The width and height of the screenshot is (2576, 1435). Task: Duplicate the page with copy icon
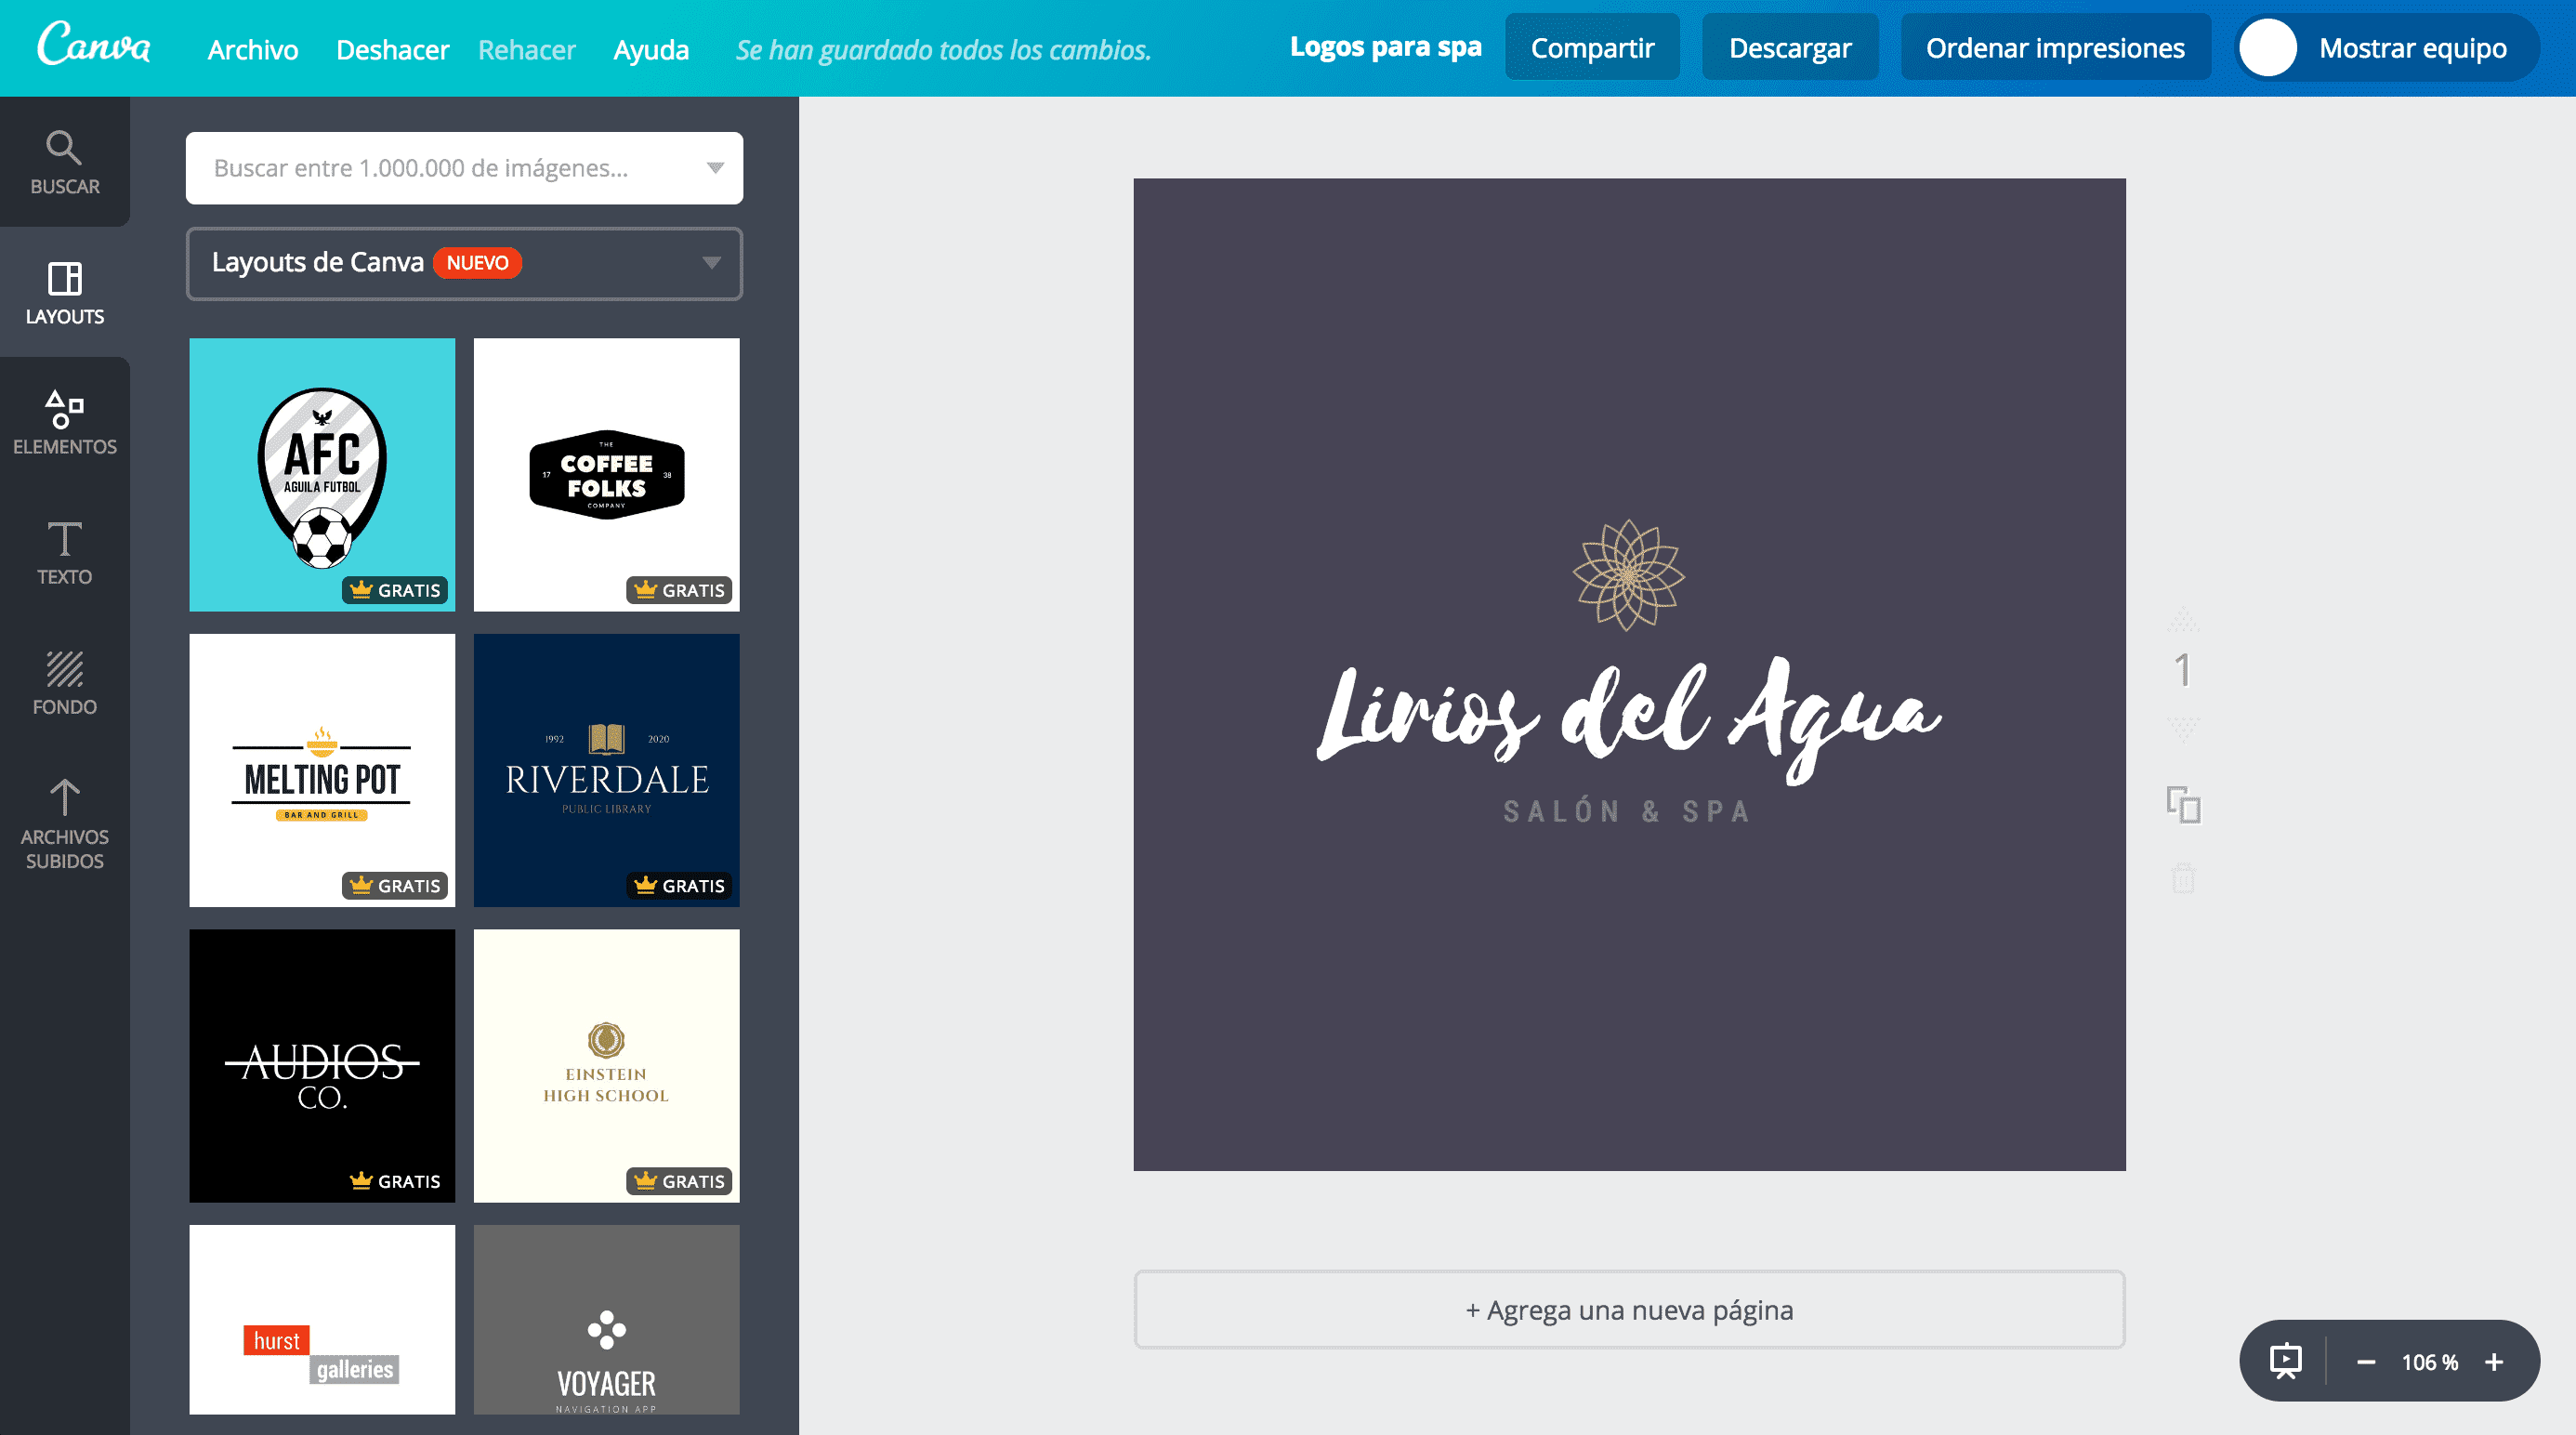pos(2183,804)
